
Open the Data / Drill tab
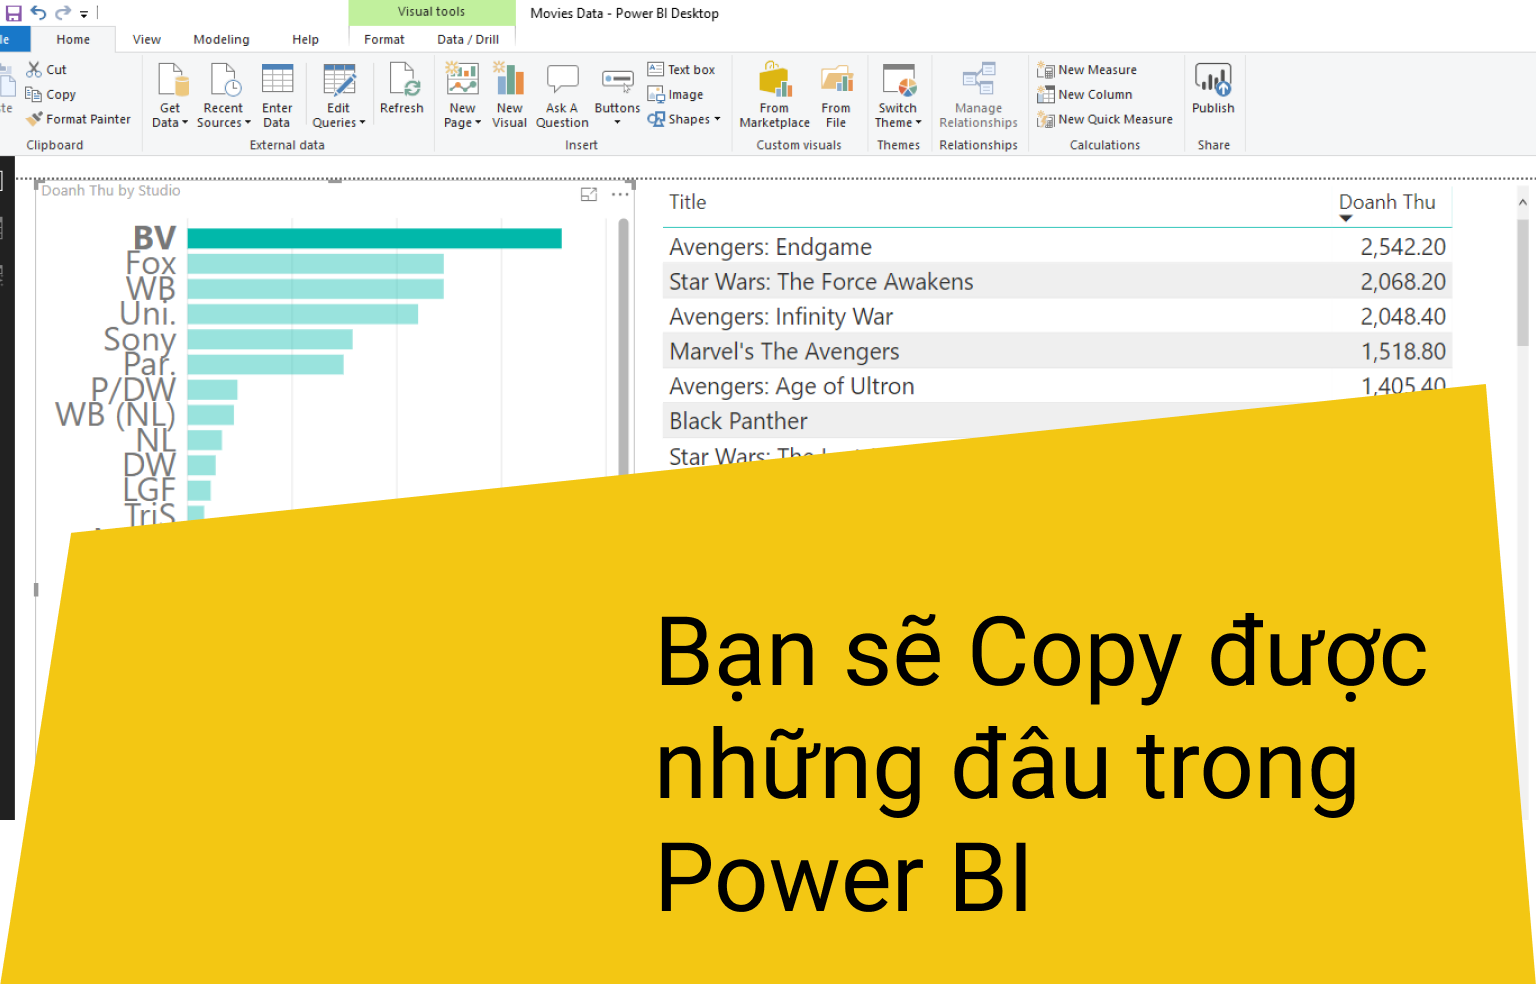[468, 39]
